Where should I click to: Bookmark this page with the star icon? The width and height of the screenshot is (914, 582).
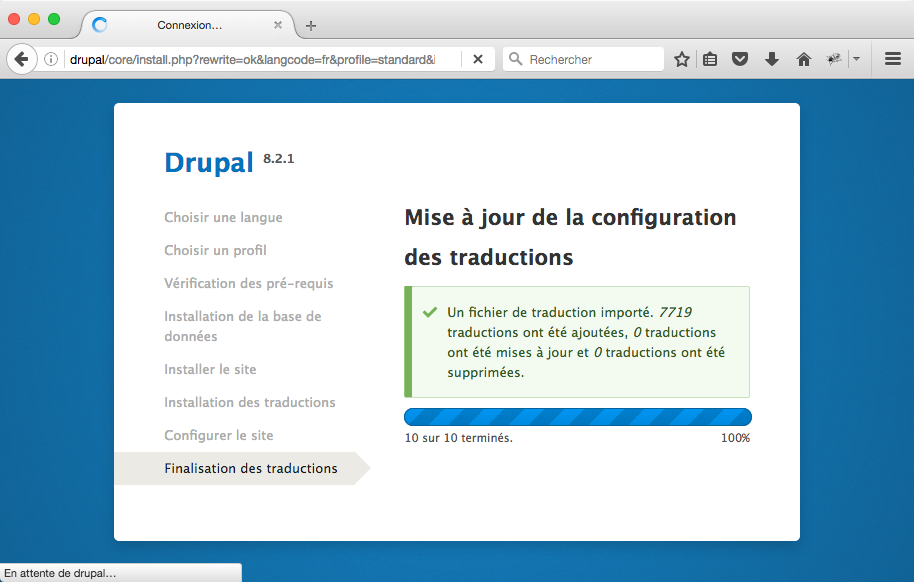[x=681, y=59]
